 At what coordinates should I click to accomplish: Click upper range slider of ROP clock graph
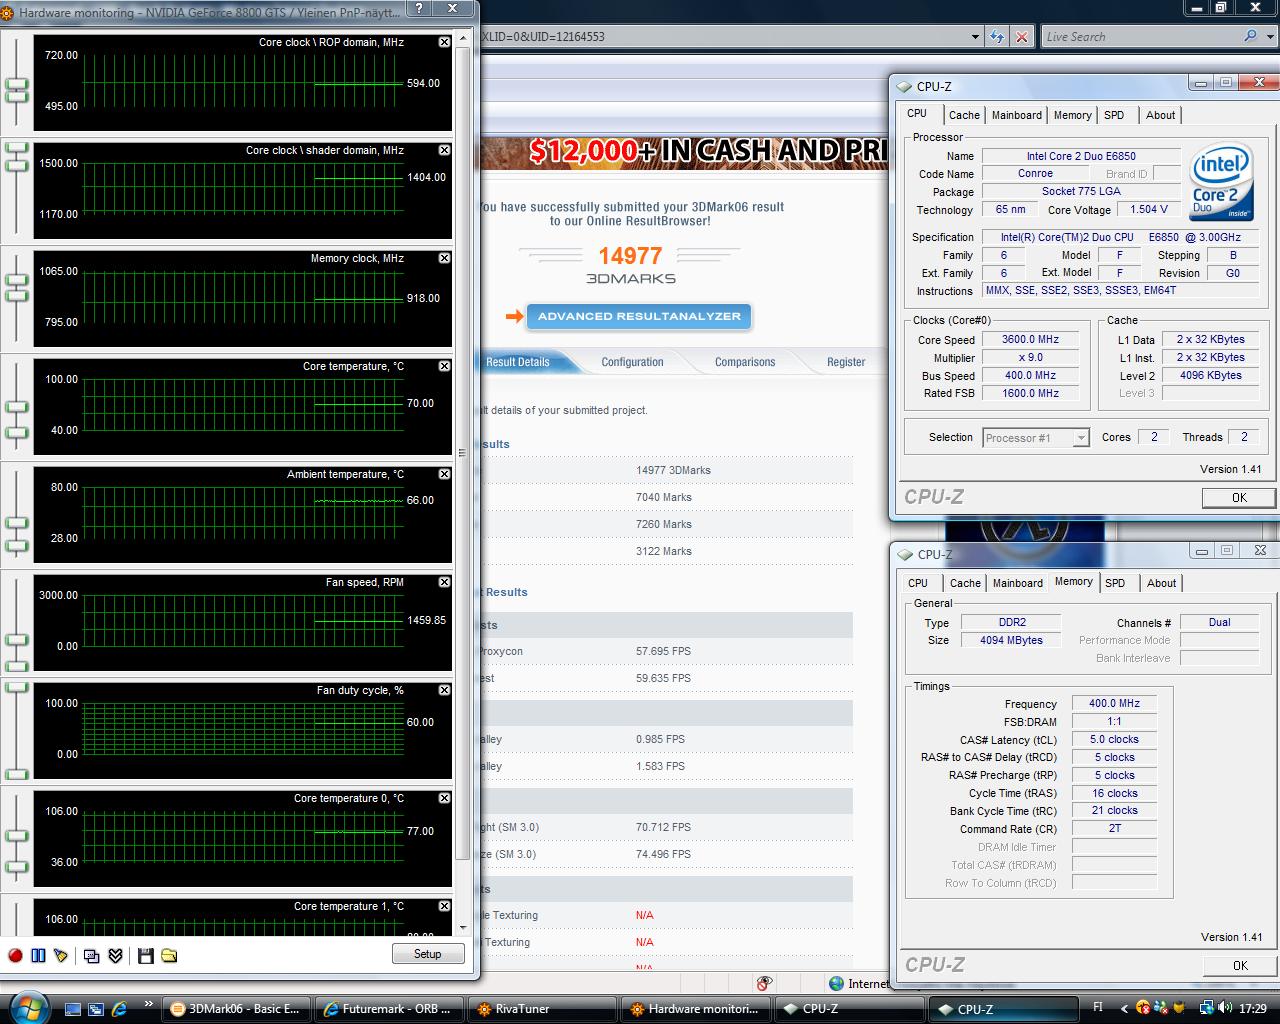click(x=17, y=83)
